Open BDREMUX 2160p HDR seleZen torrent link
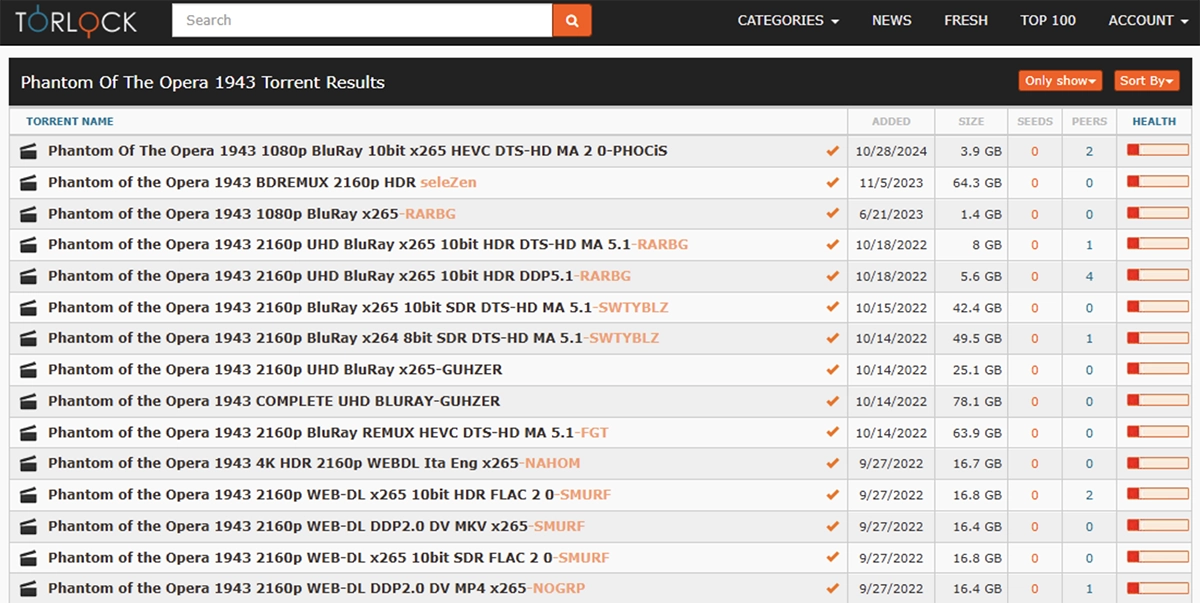1200x603 pixels. [262, 182]
